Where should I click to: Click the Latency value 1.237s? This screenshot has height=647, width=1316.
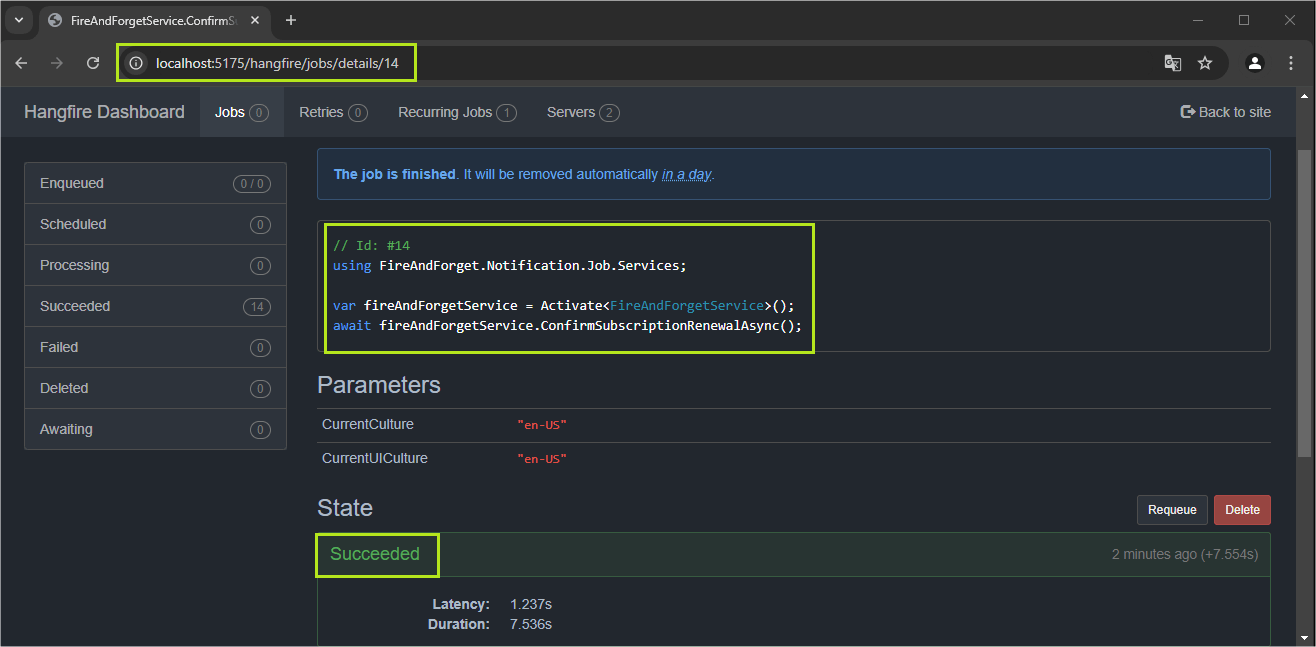point(531,604)
